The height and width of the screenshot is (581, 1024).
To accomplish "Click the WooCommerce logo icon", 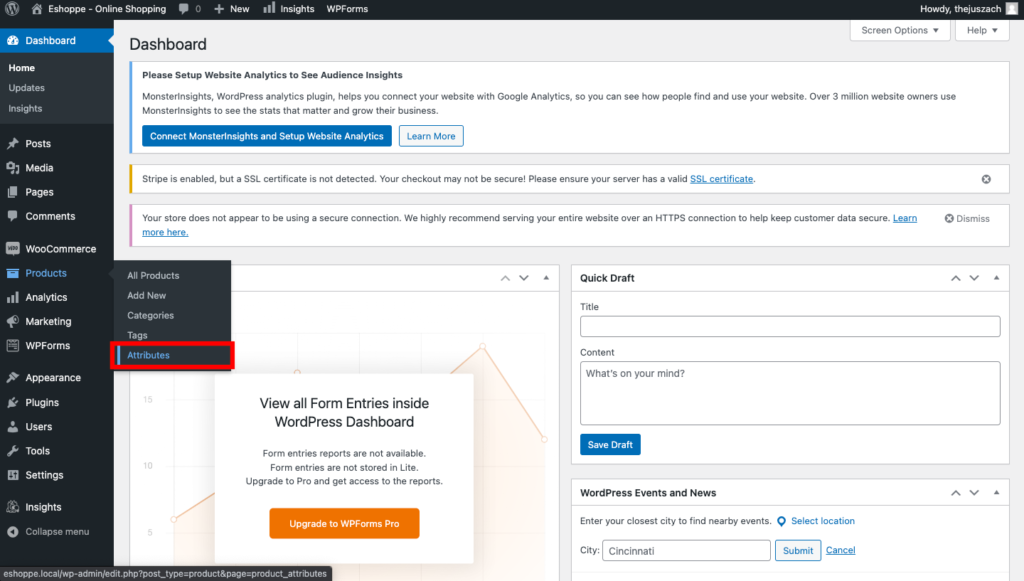I will point(12,249).
